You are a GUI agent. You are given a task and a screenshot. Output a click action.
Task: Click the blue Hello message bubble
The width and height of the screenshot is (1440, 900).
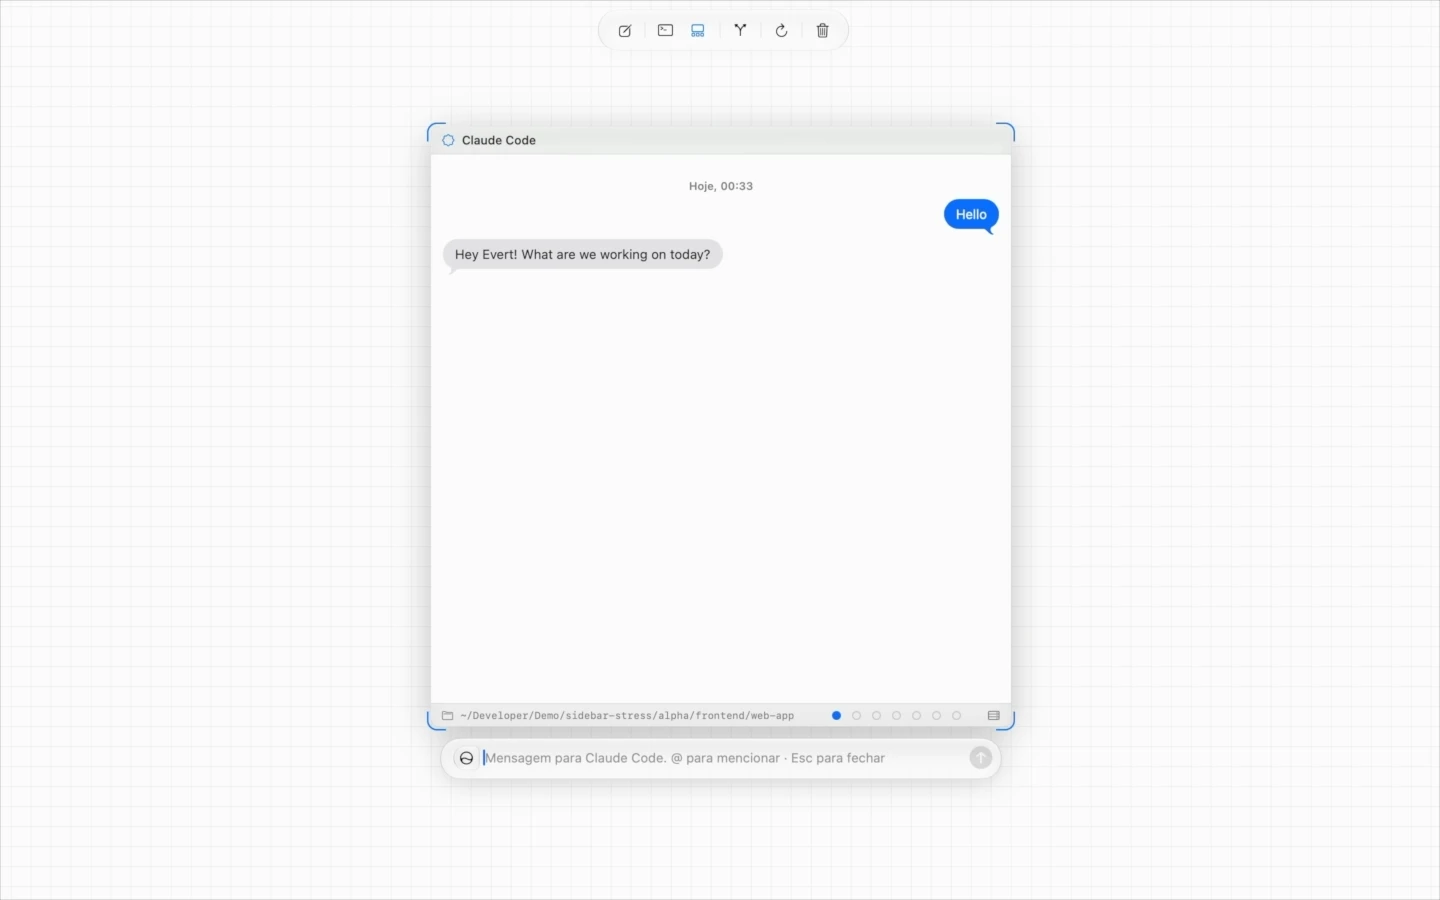tap(971, 215)
